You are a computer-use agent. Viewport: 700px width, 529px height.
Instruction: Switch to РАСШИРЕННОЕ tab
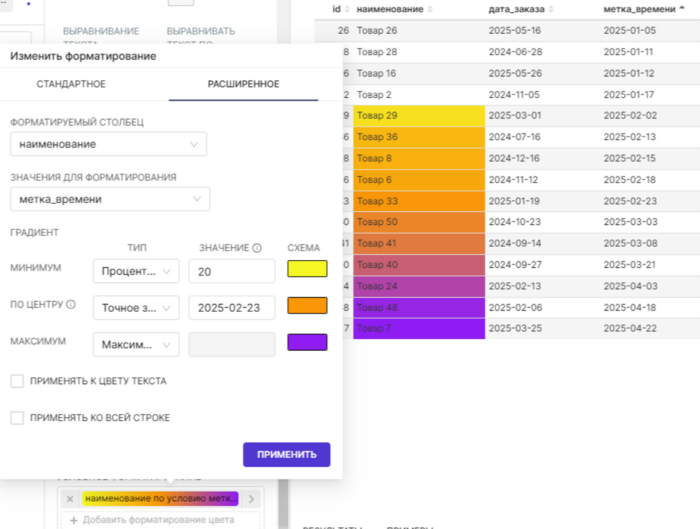coord(243,84)
